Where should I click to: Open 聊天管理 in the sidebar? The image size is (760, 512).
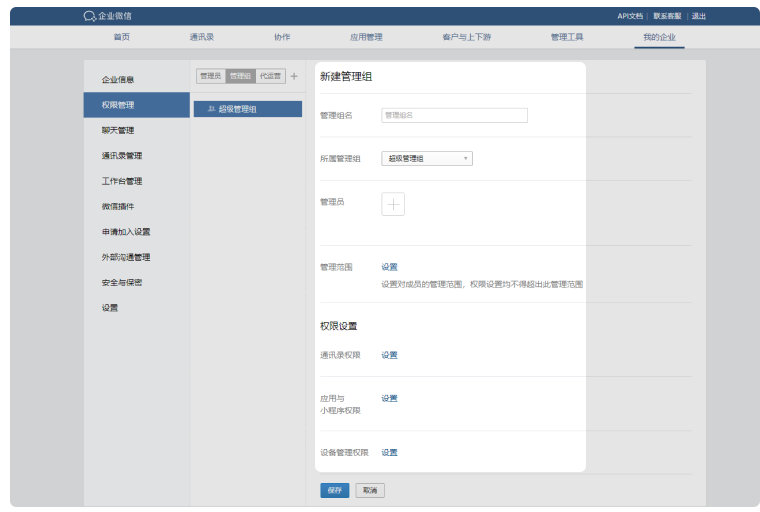coord(118,130)
